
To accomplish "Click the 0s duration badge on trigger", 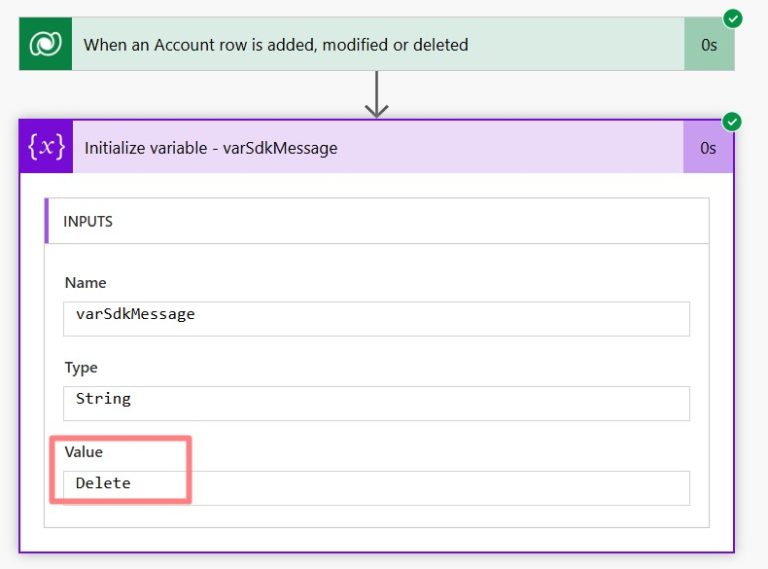I will pos(708,45).
